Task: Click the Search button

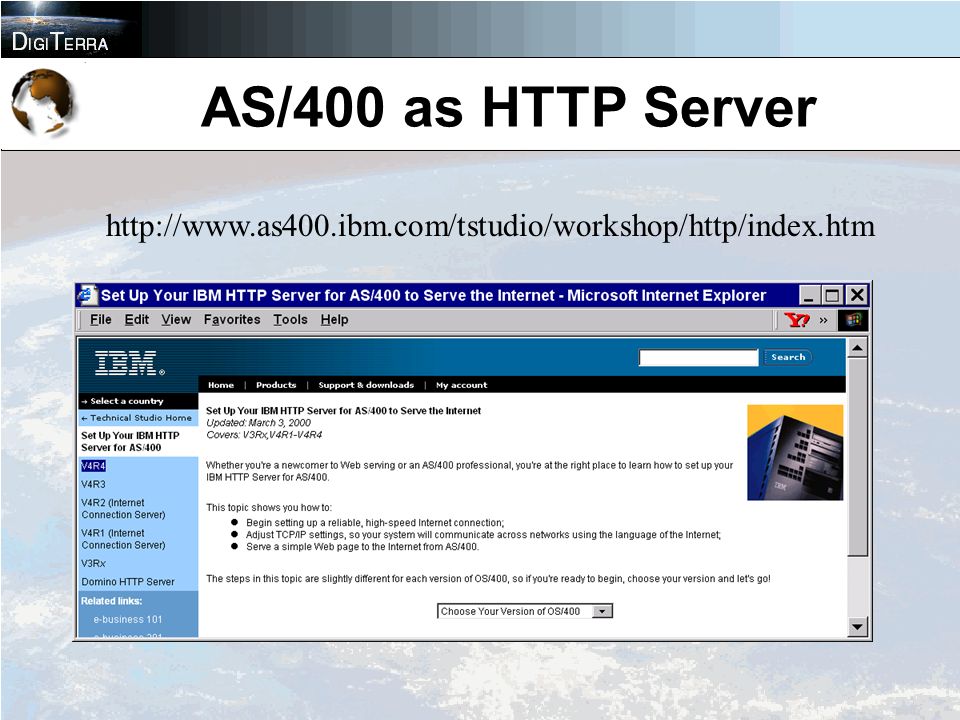Action: click(788, 357)
